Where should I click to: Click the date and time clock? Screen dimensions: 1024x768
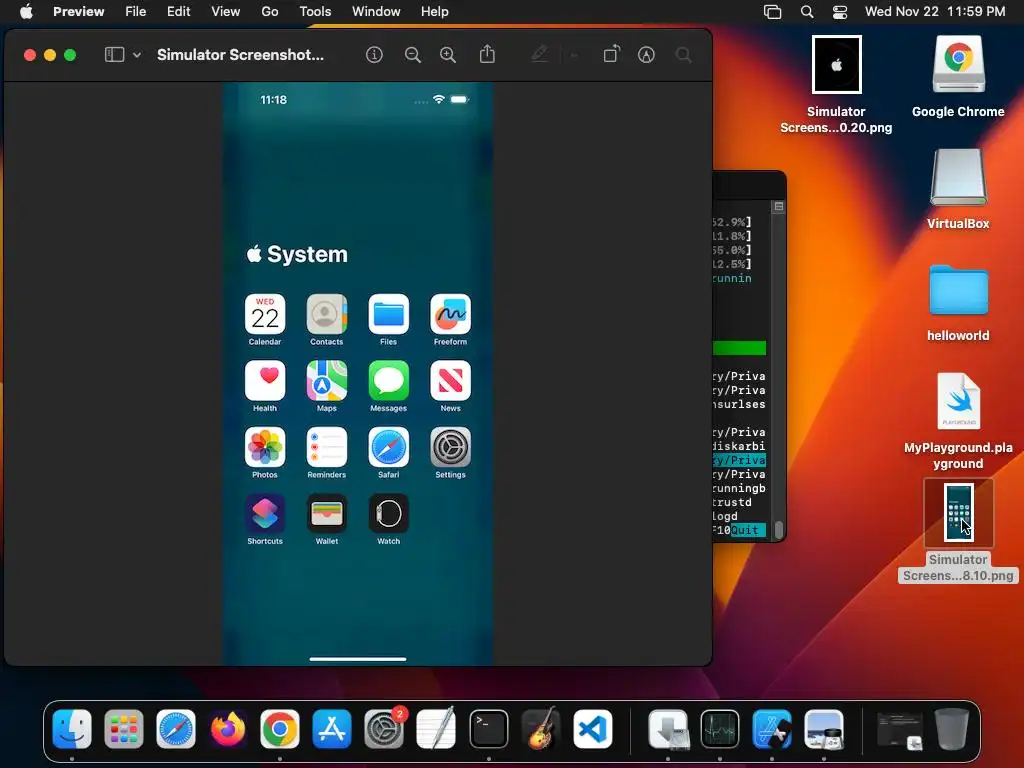(935, 11)
